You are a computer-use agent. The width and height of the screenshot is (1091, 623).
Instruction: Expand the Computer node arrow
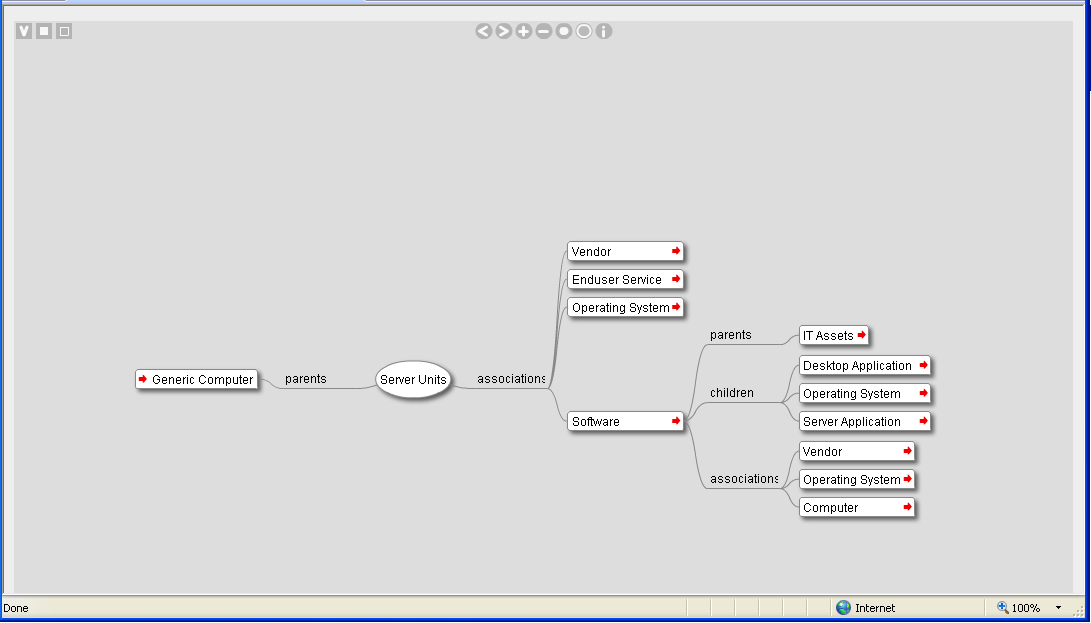907,507
